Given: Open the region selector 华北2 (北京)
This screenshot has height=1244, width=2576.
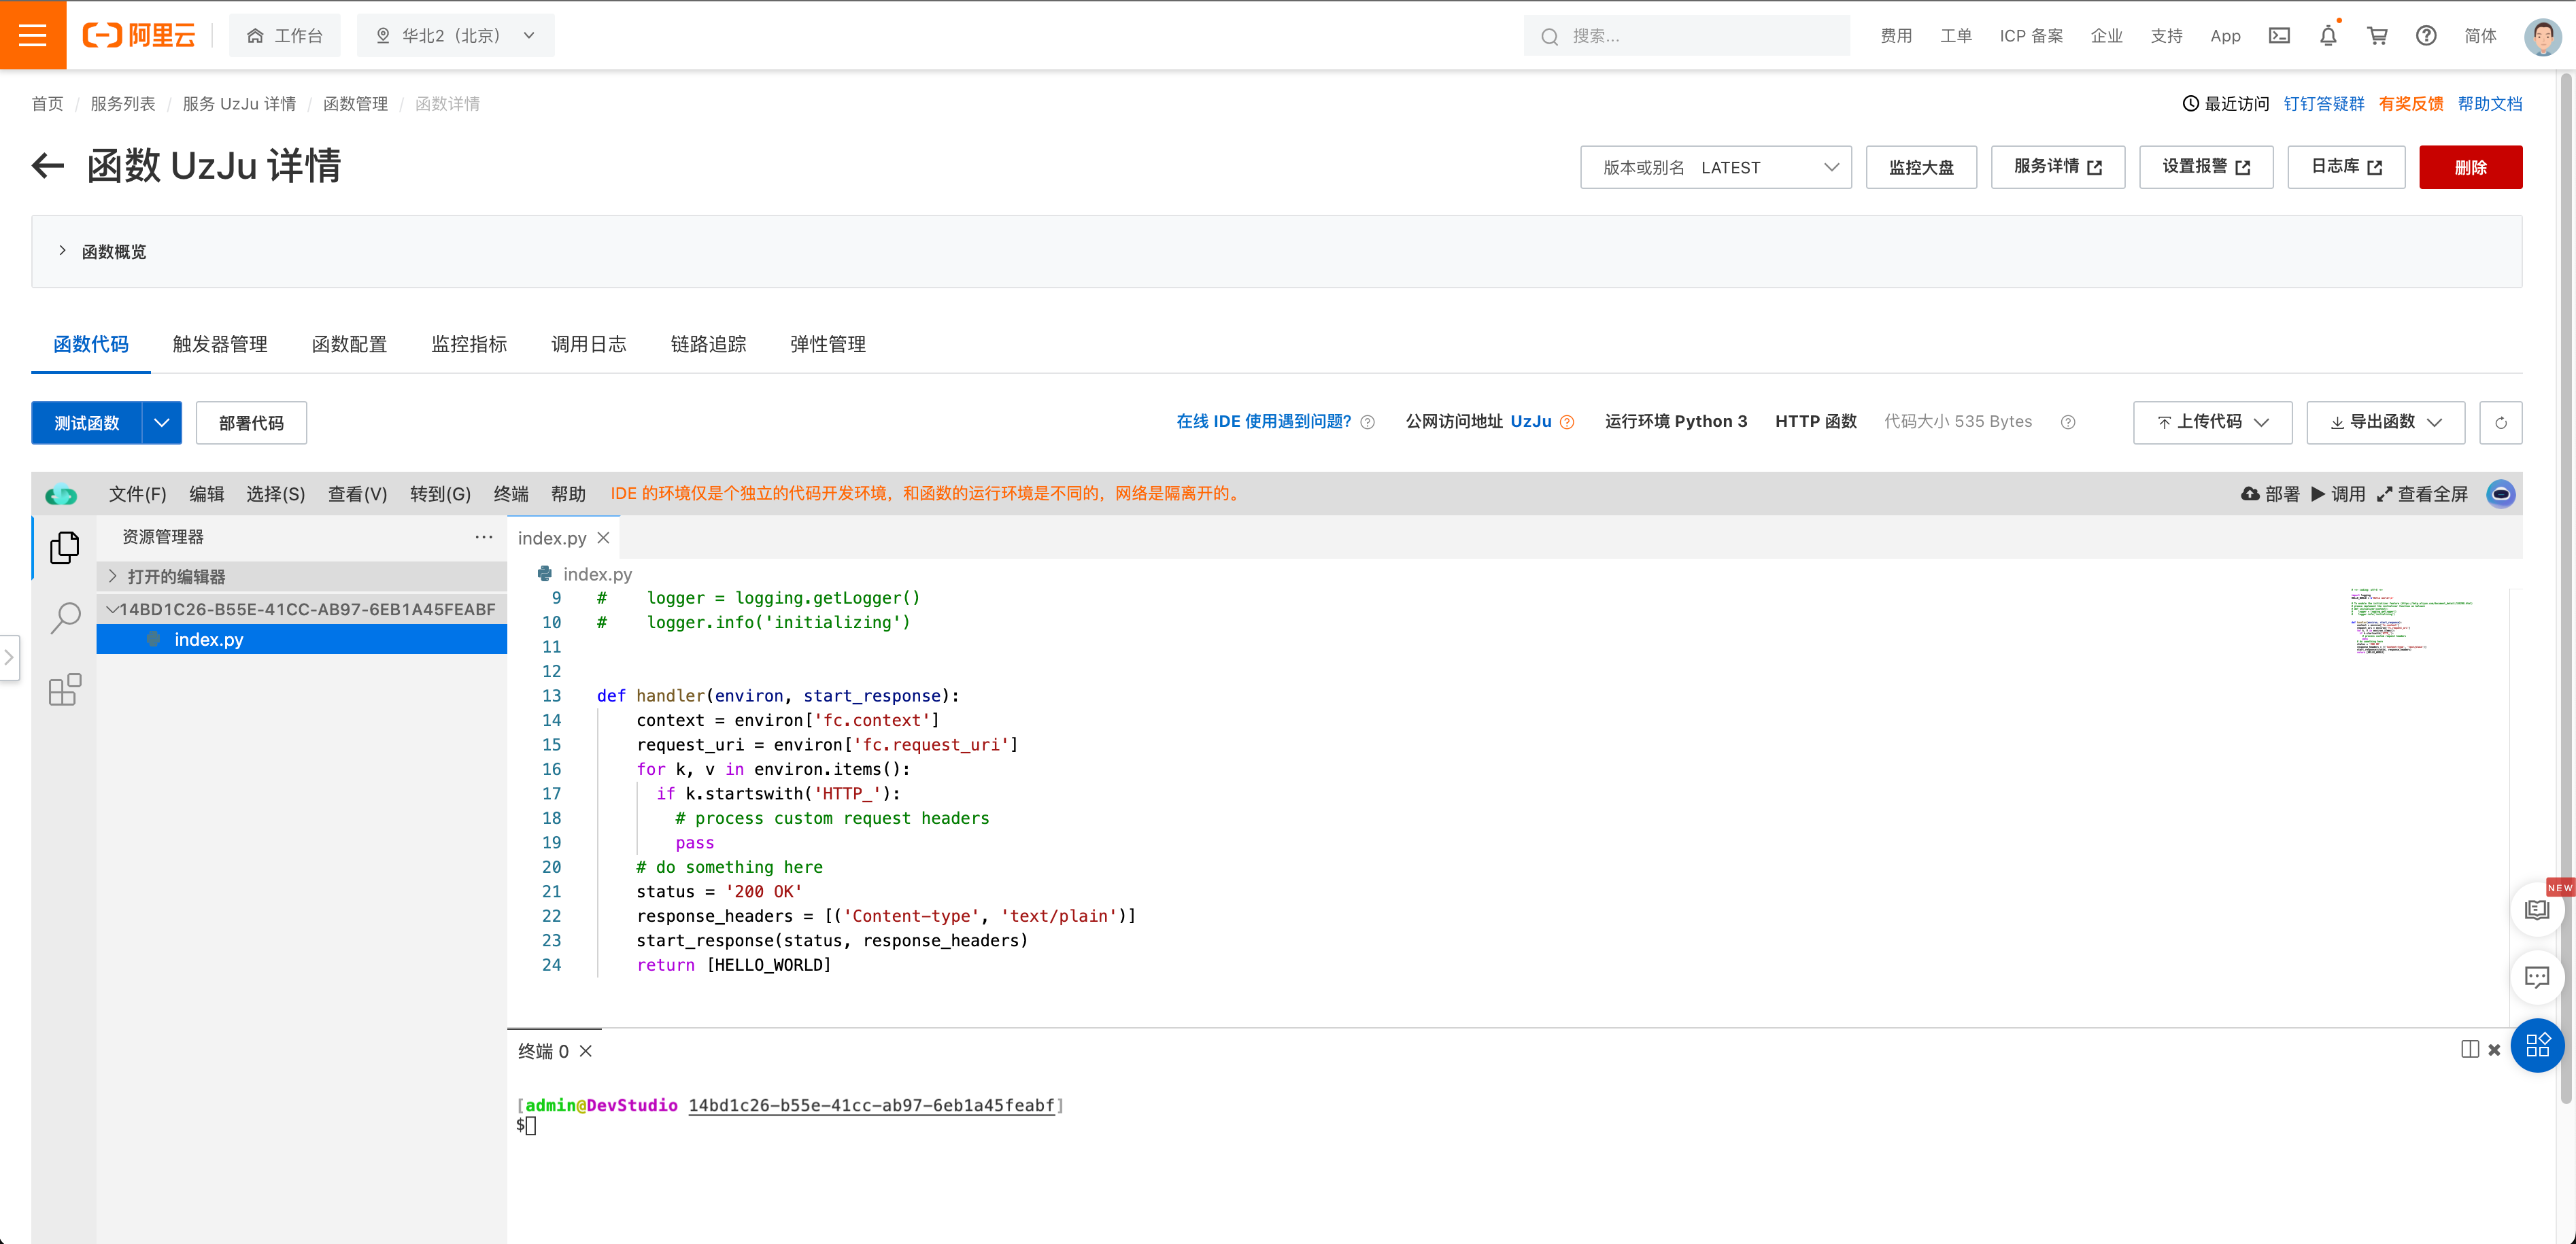Looking at the screenshot, I should pyautogui.click(x=455, y=35).
